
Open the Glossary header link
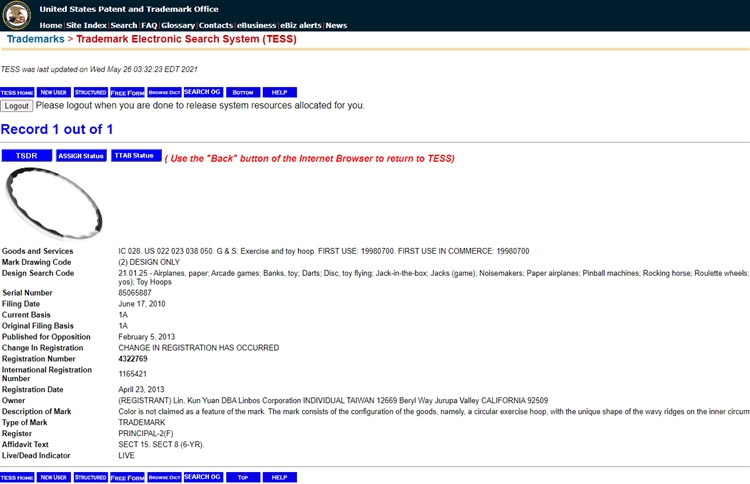point(178,25)
